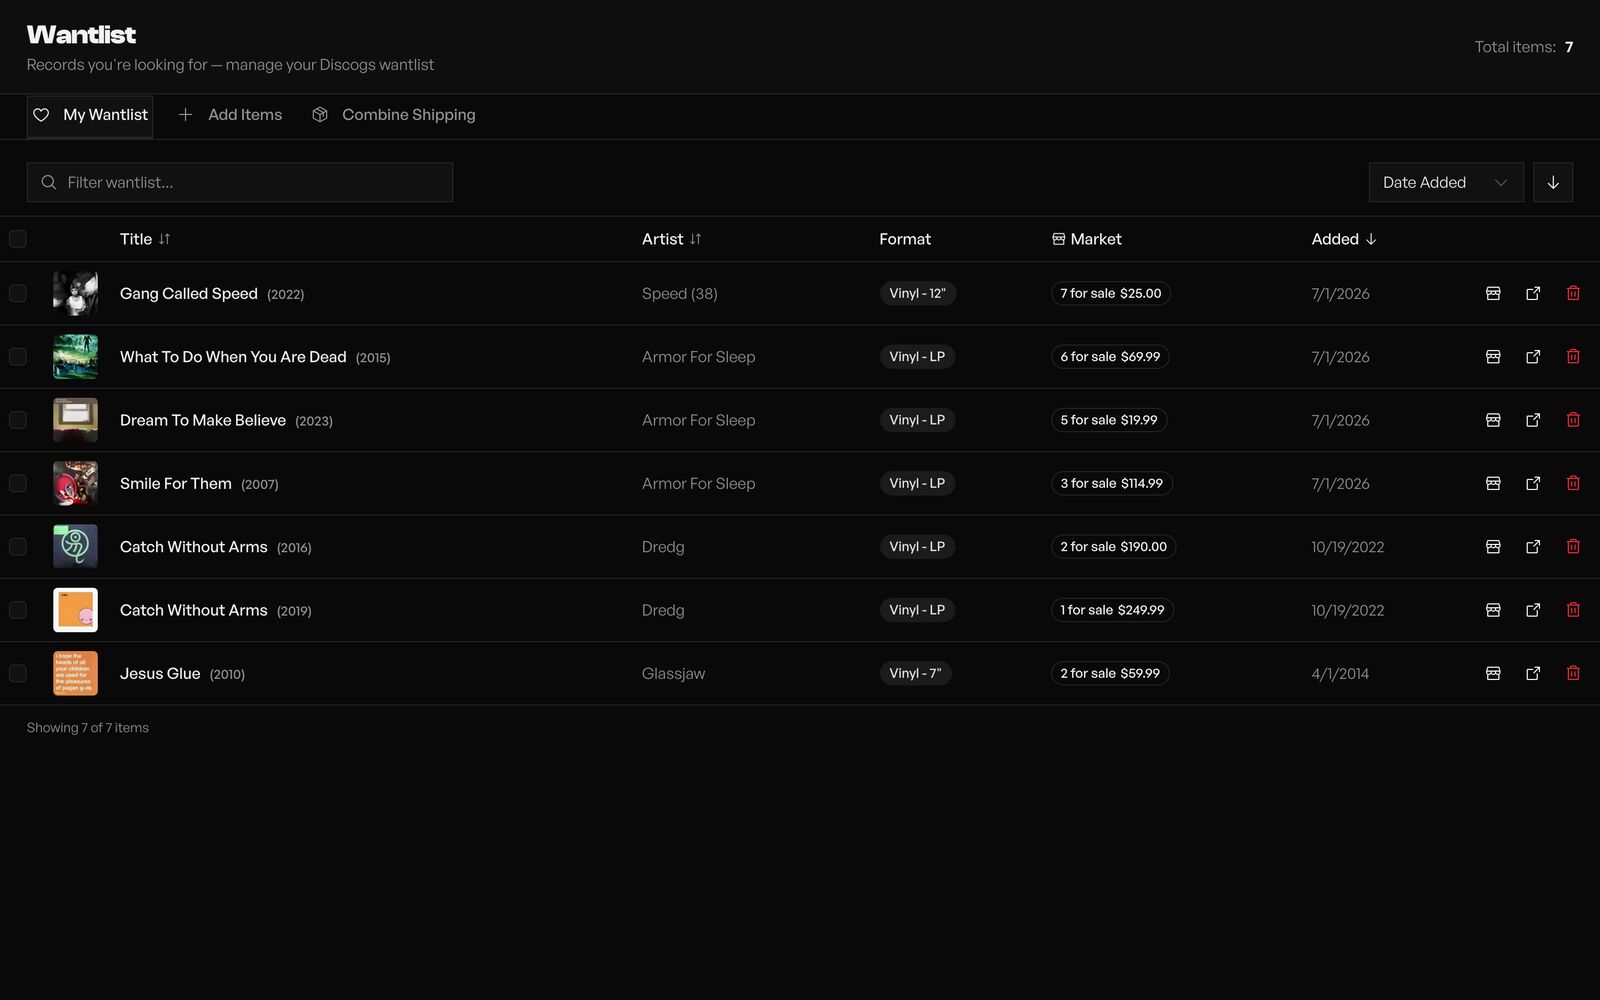Open external link for Dream To Make Believe
This screenshot has height=1000, width=1600.
(1533, 420)
